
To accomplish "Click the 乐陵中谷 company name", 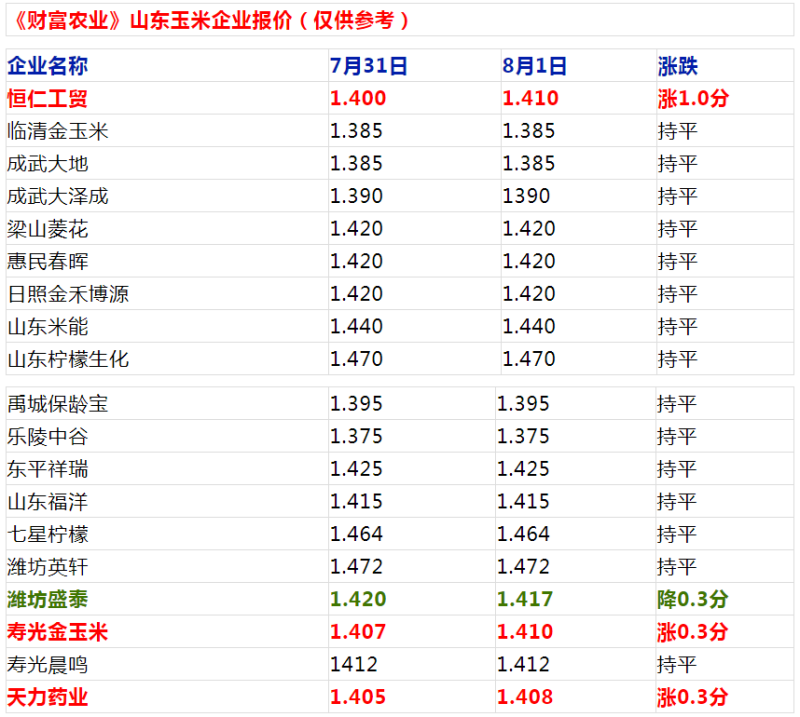I will (47, 436).
